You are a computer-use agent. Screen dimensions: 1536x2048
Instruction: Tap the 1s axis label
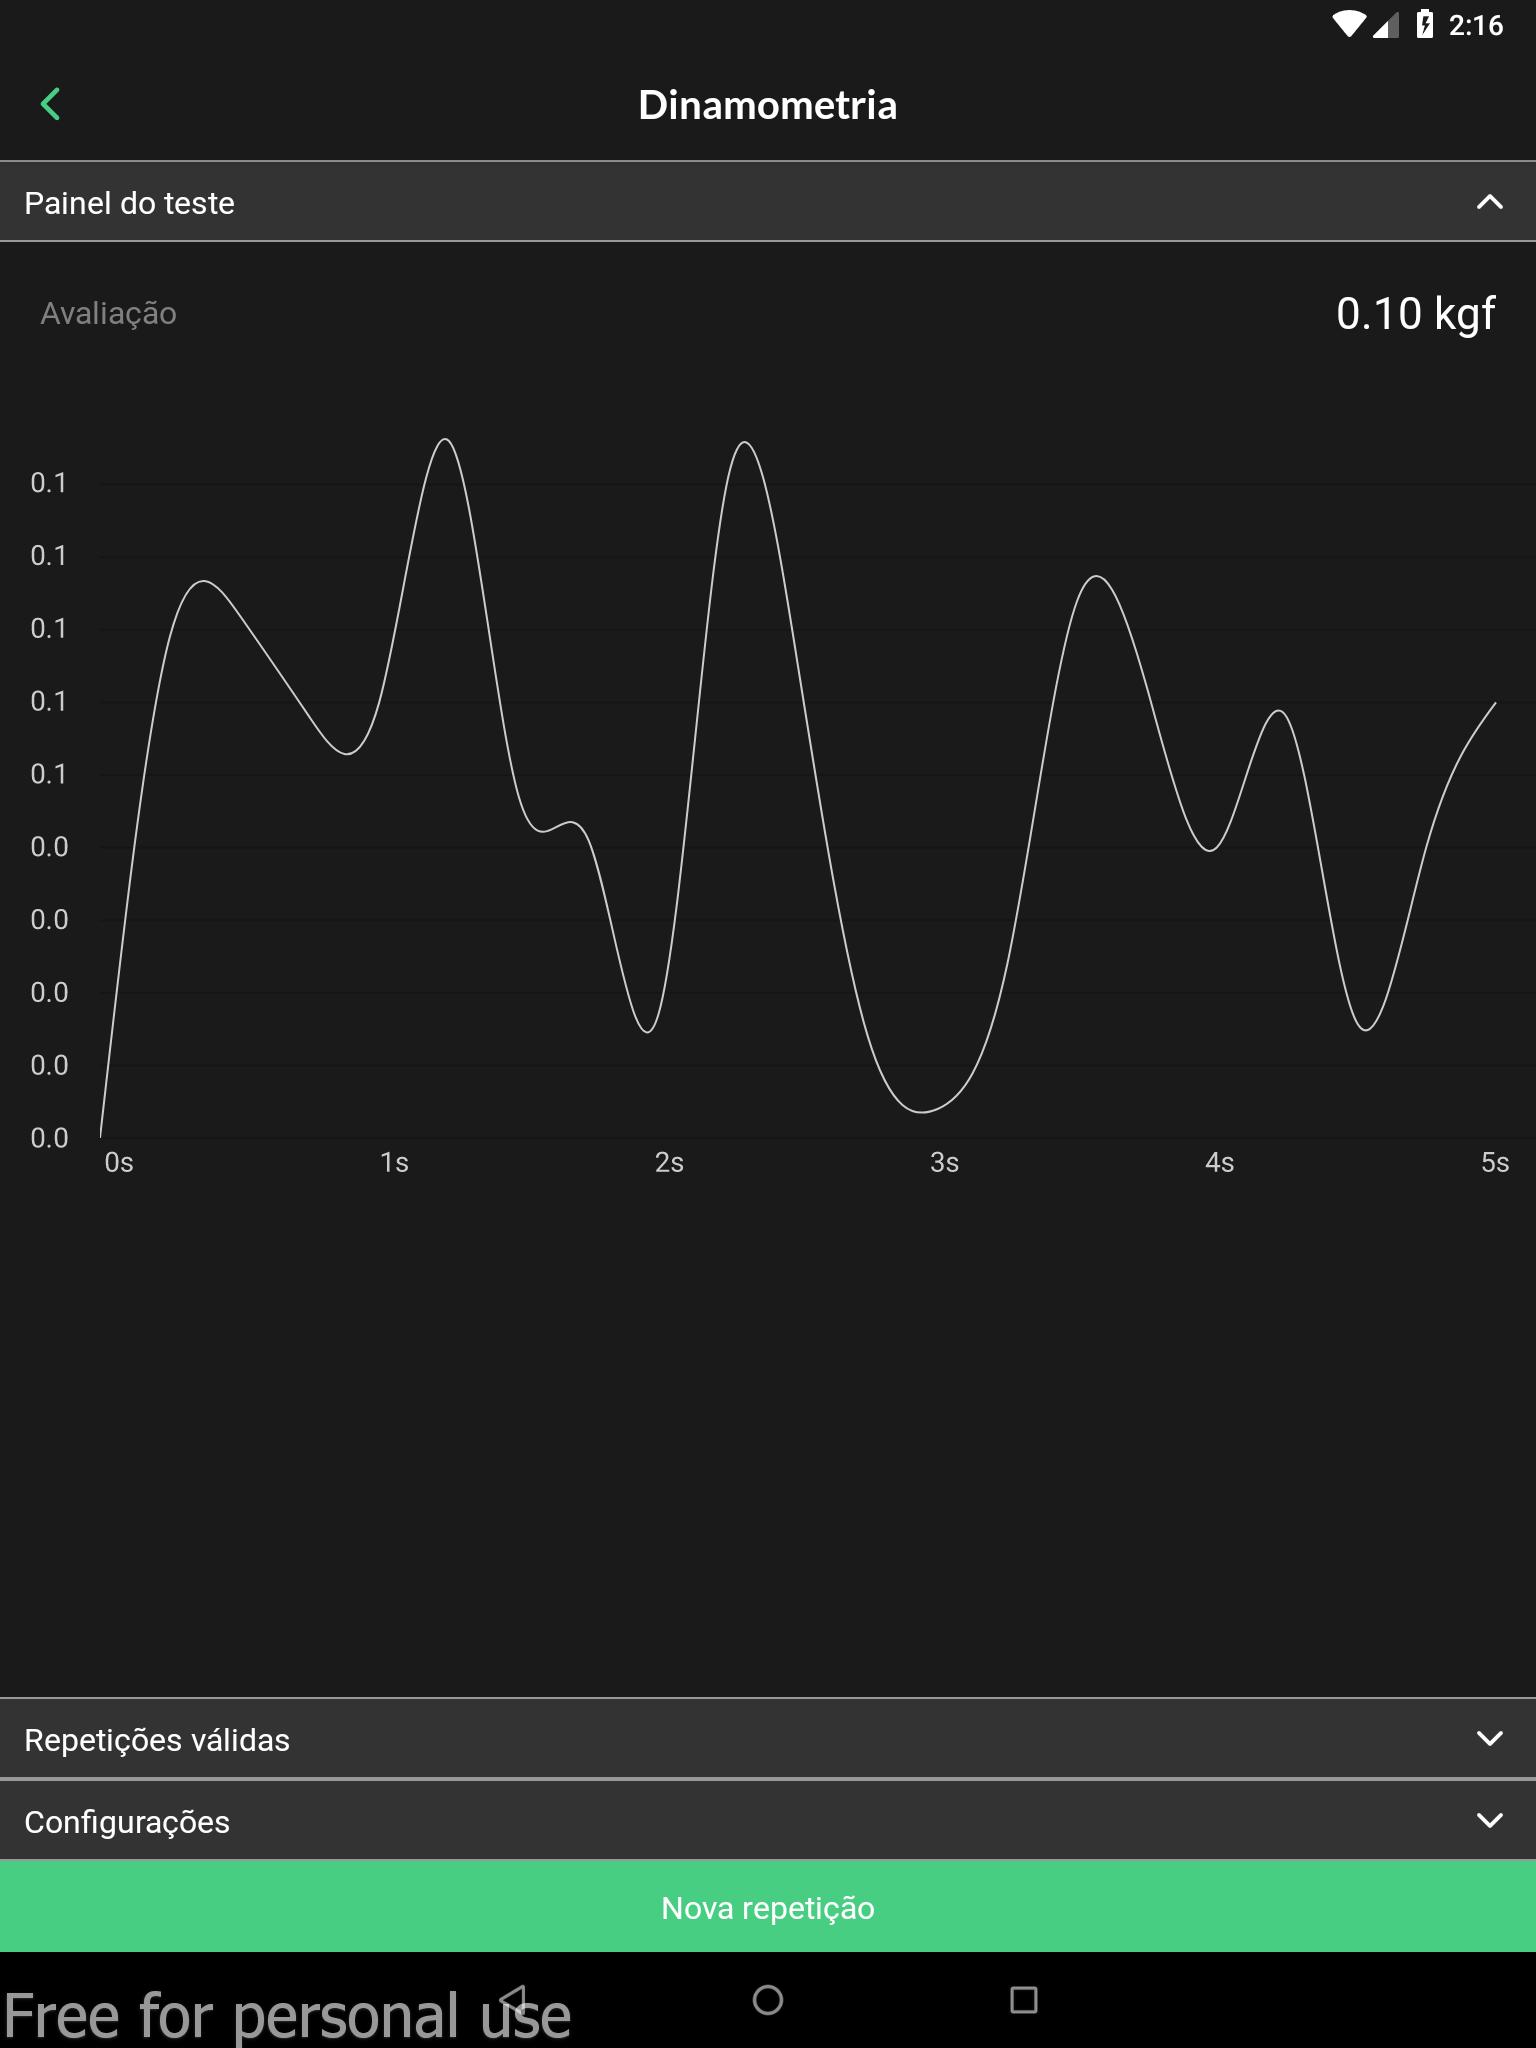click(x=394, y=1162)
